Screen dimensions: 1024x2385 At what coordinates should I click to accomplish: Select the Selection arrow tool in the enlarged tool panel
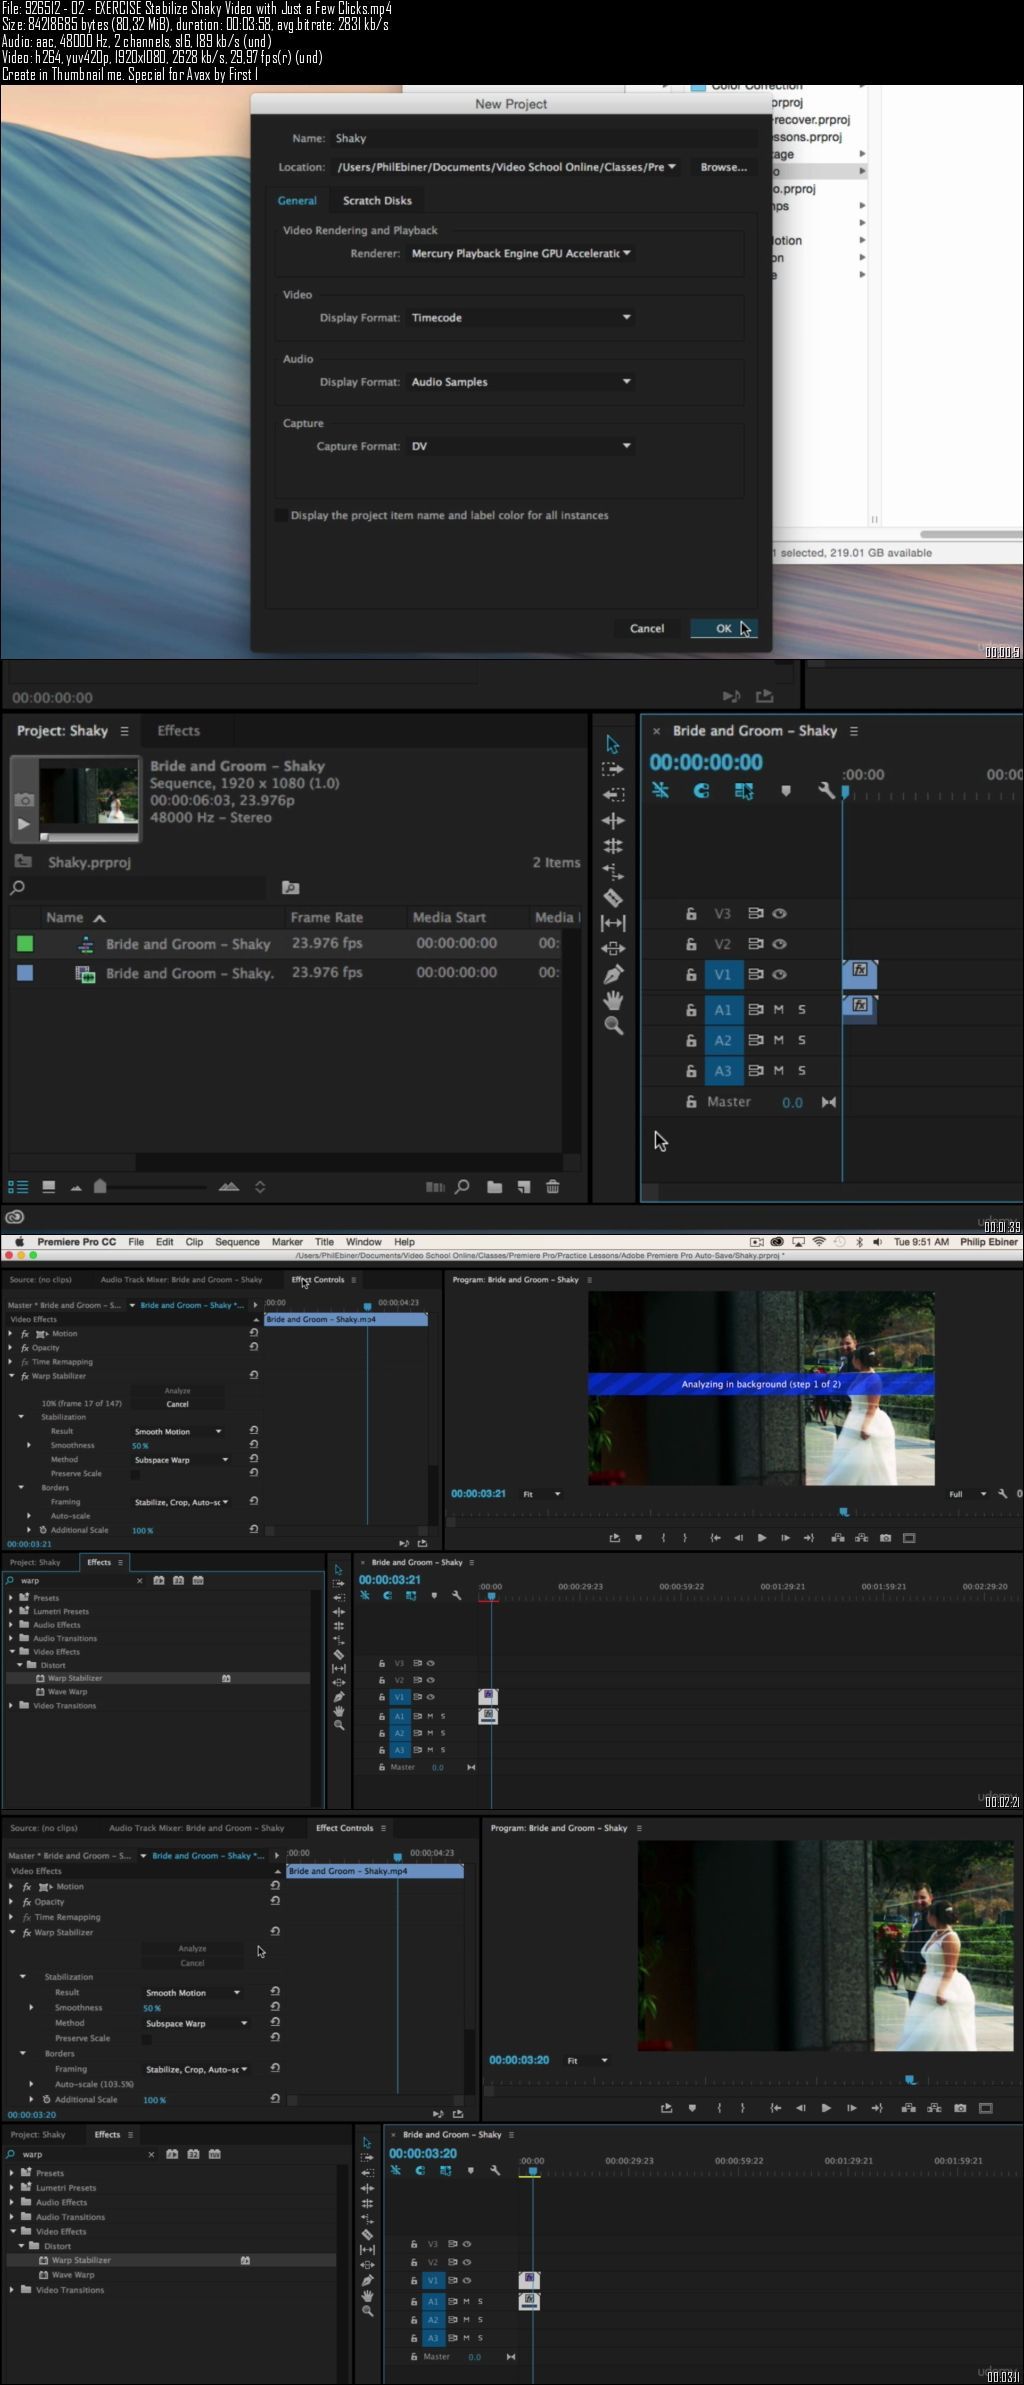pos(613,745)
